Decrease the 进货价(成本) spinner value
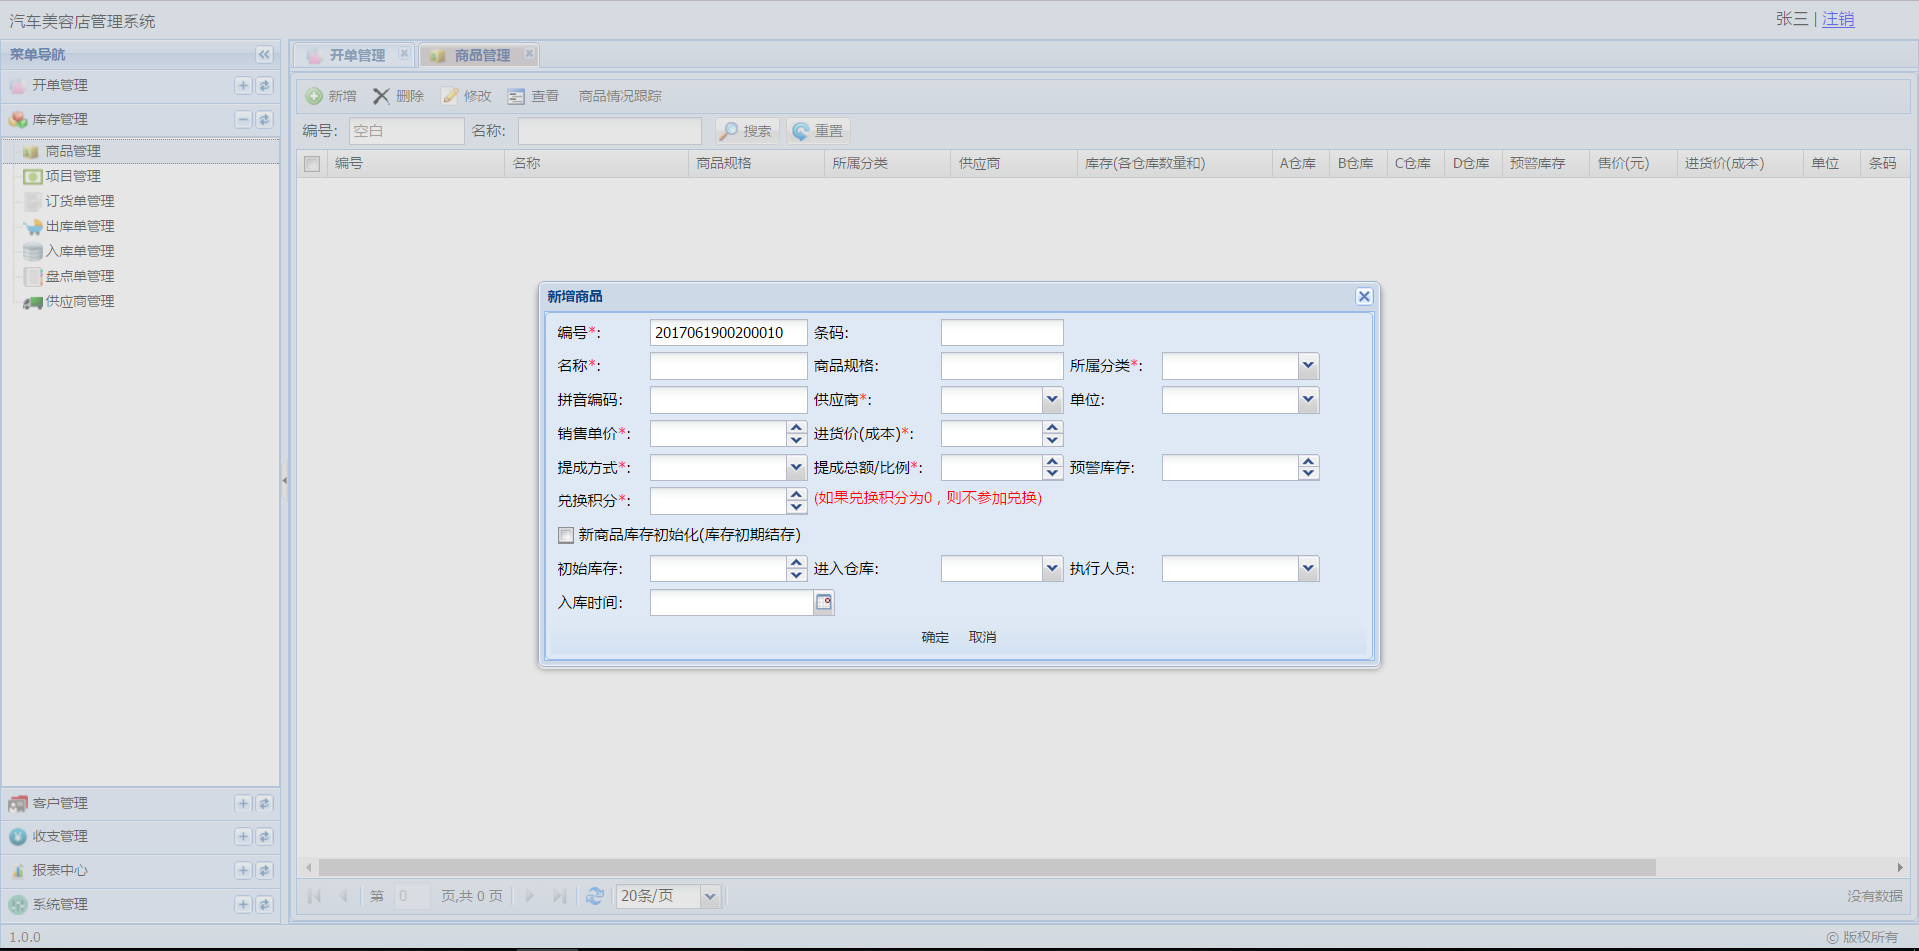 coord(1052,440)
